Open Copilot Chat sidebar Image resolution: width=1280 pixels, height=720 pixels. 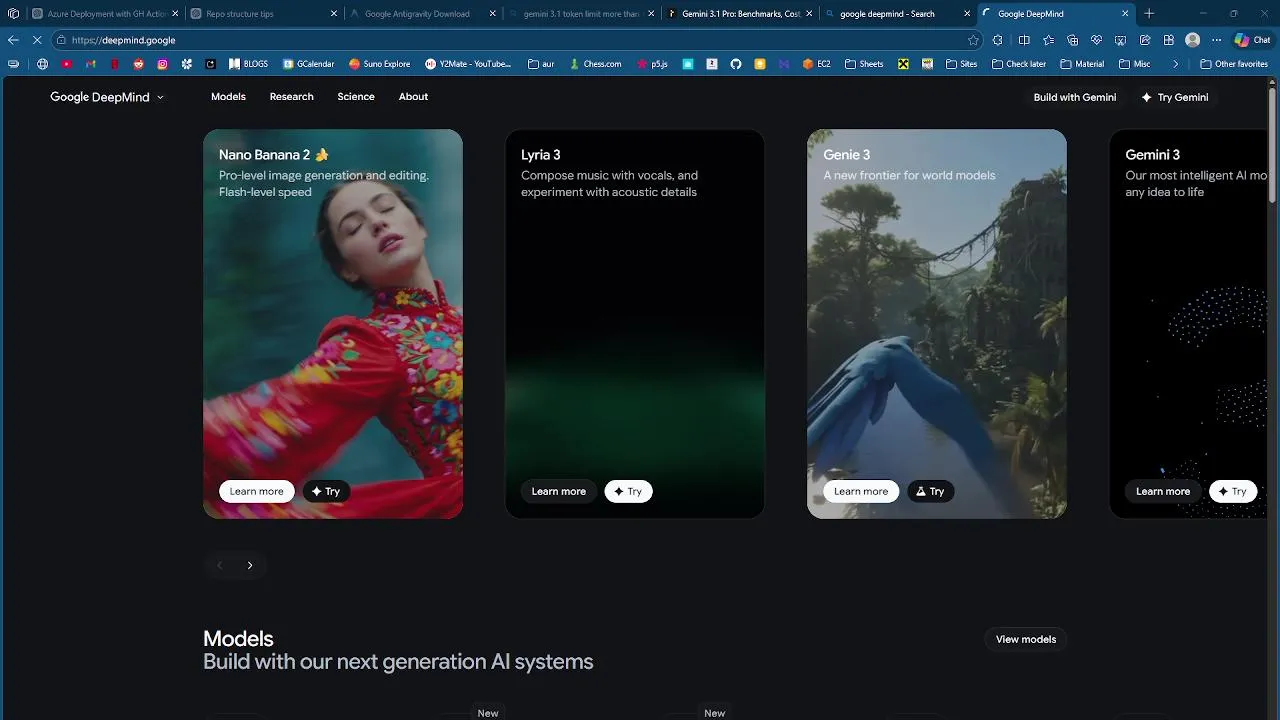coord(1252,40)
